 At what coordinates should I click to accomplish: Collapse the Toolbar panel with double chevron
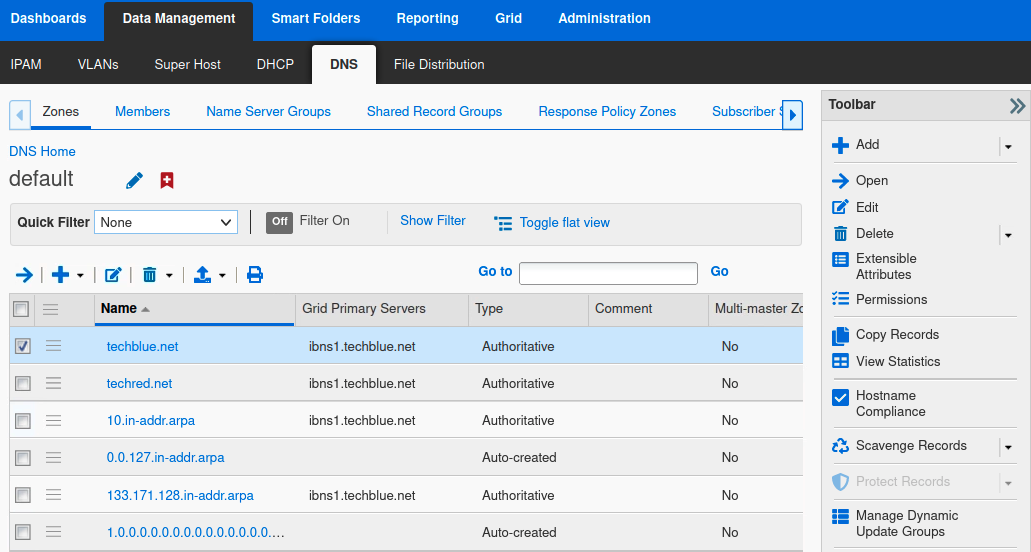tap(1017, 105)
